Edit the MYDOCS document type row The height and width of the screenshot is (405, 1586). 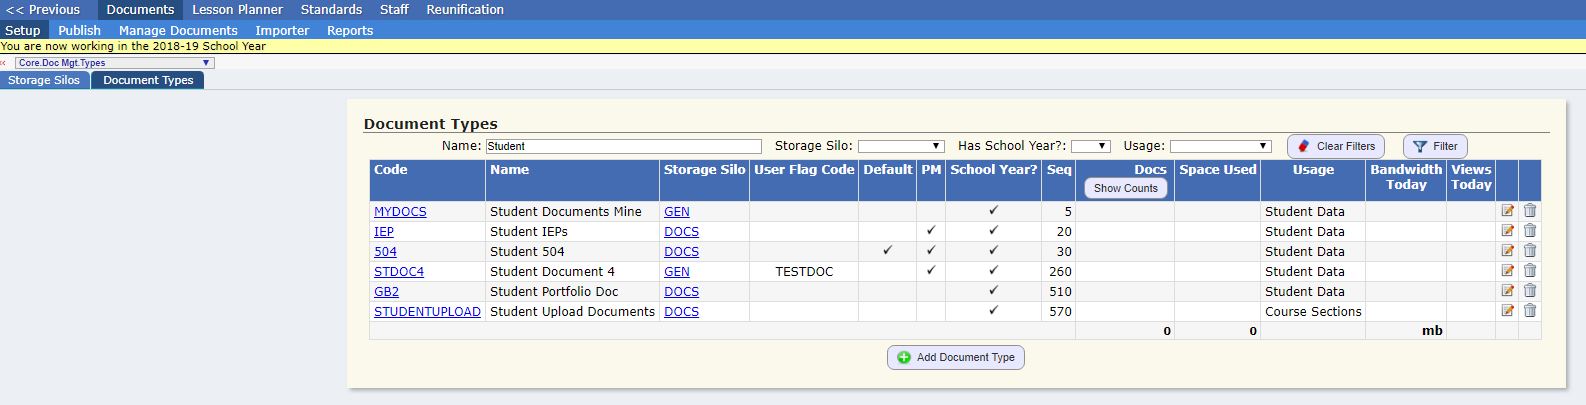point(1507,211)
